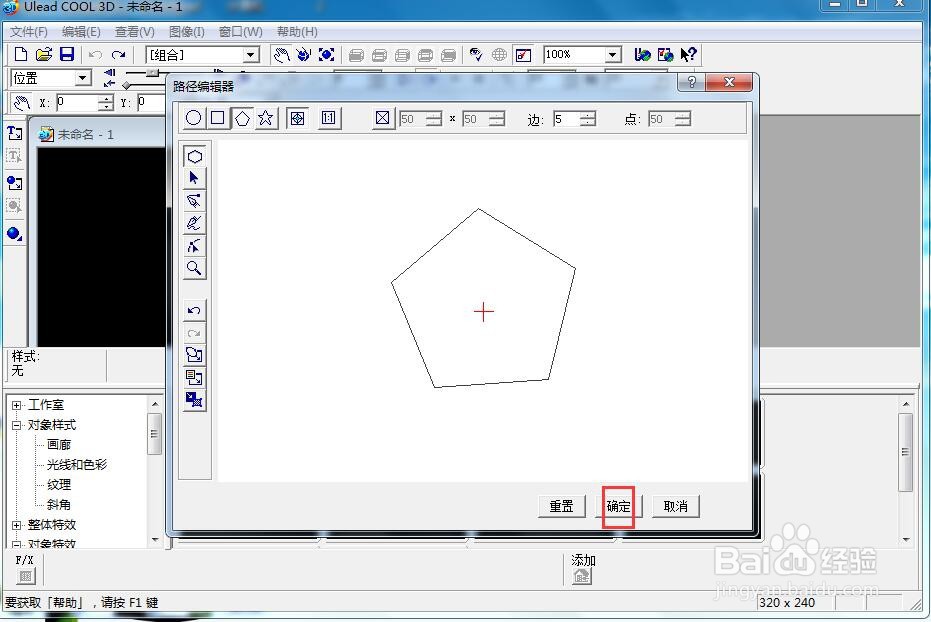Click the 边 sides value field
The width and height of the screenshot is (931, 622).
click(566, 119)
